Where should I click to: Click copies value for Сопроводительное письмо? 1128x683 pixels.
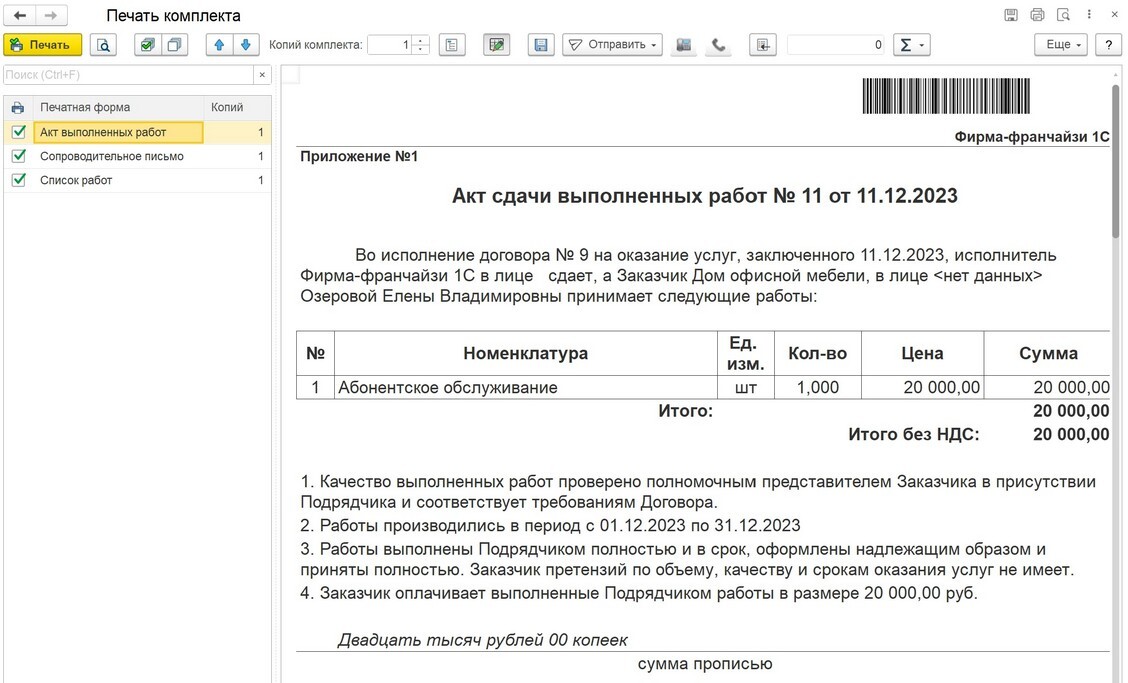pos(237,156)
